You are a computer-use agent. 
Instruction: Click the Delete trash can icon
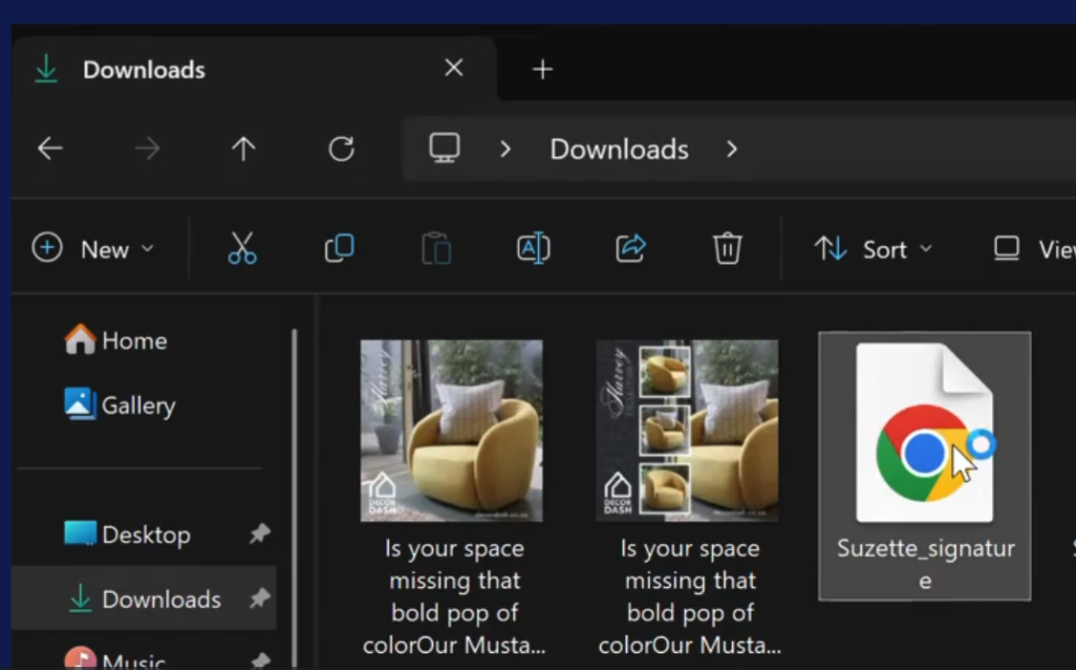click(727, 248)
